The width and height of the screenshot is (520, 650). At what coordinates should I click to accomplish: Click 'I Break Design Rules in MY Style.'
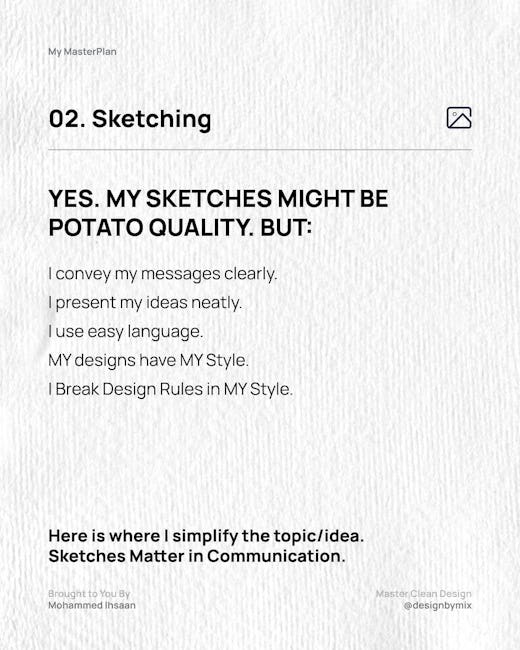point(171,390)
